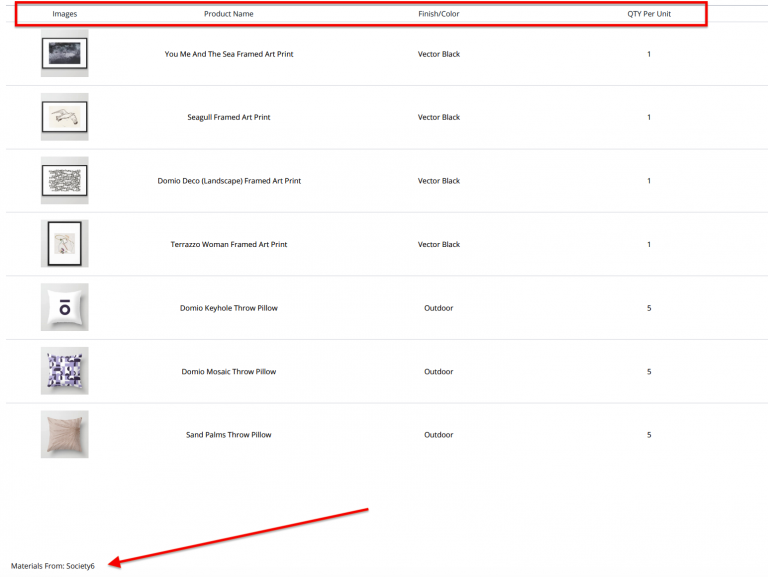This screenshot has height=577, width=768.
Task: Click the QTY Per Unit column header
Action: (648, 14)
